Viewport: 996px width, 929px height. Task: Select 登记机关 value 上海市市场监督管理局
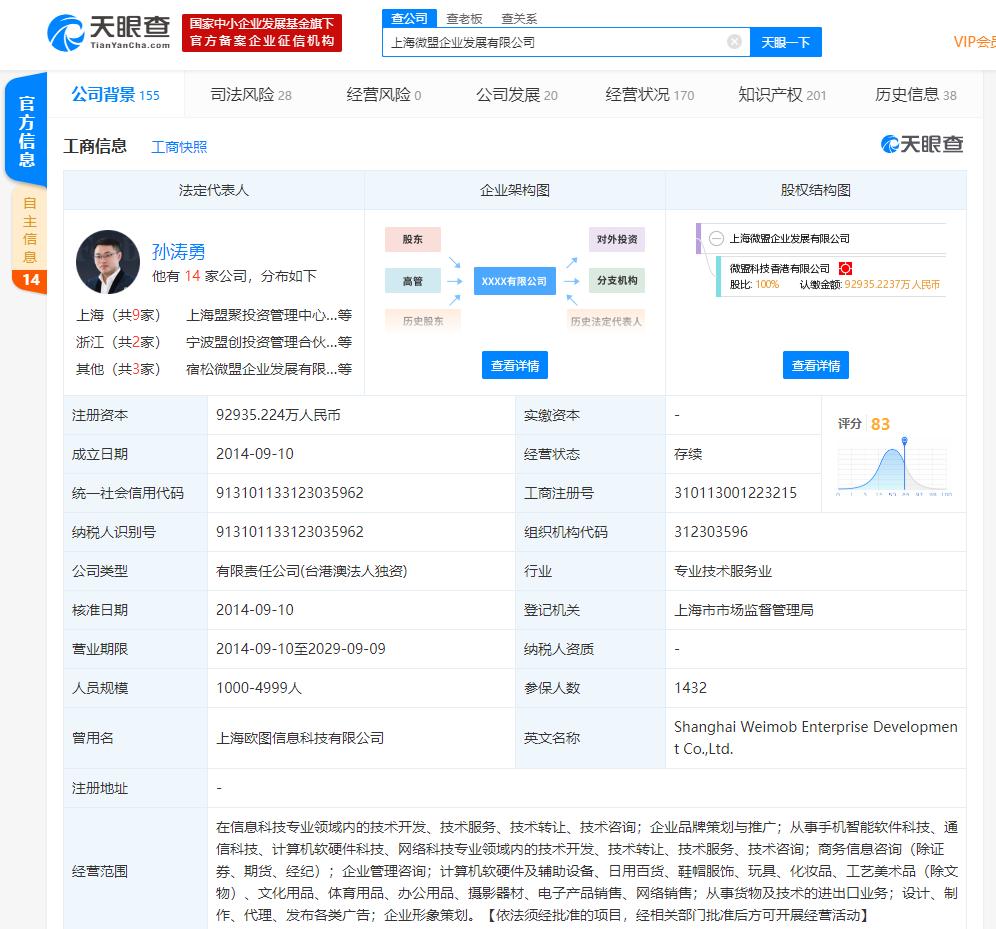(744, 610)
